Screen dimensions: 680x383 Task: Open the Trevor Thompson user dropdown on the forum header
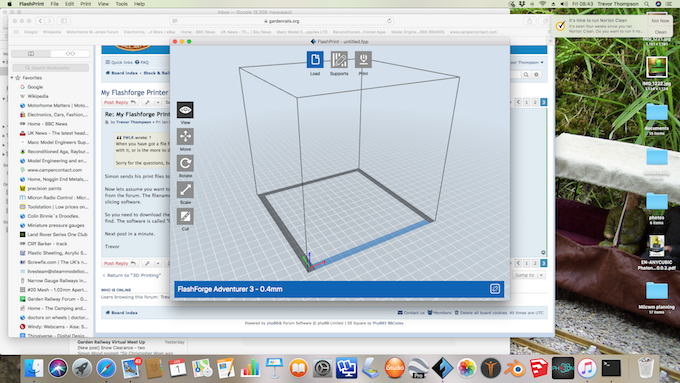(527, 62)
